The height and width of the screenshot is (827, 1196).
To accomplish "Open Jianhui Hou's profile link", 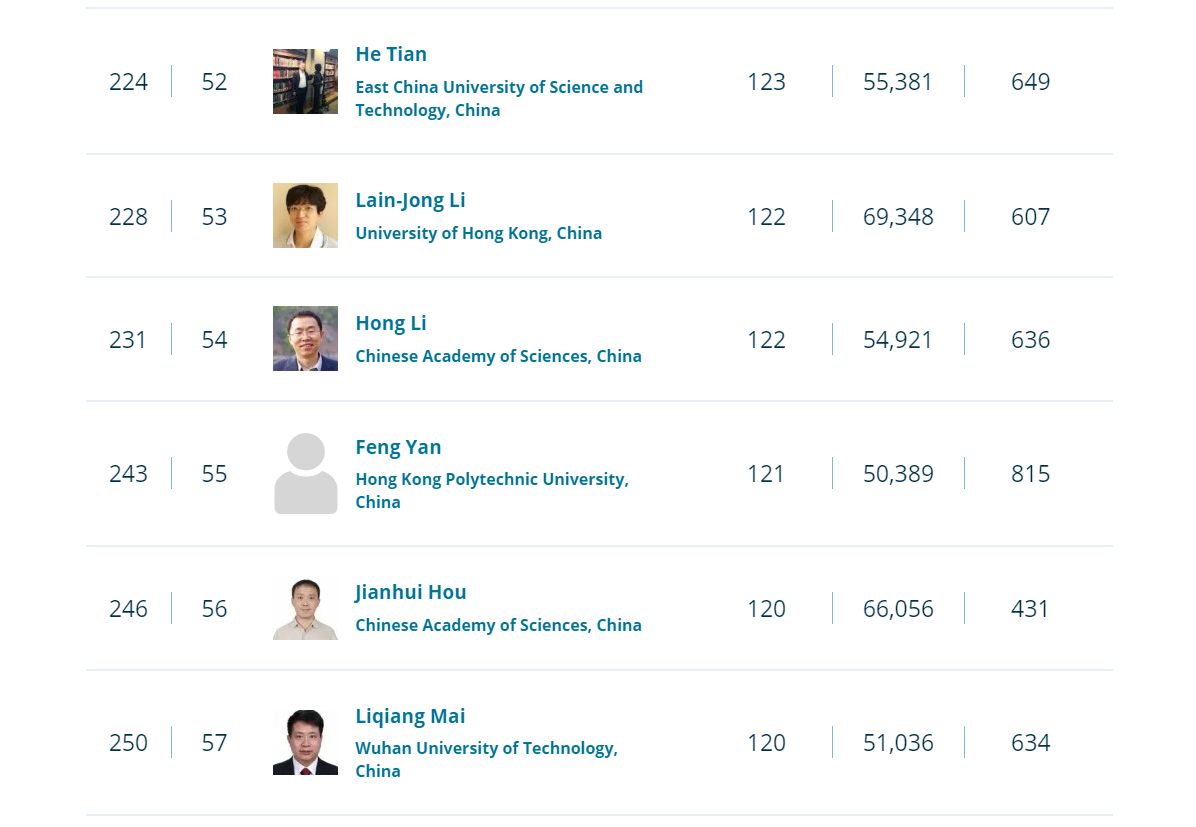I will (410, 592).
